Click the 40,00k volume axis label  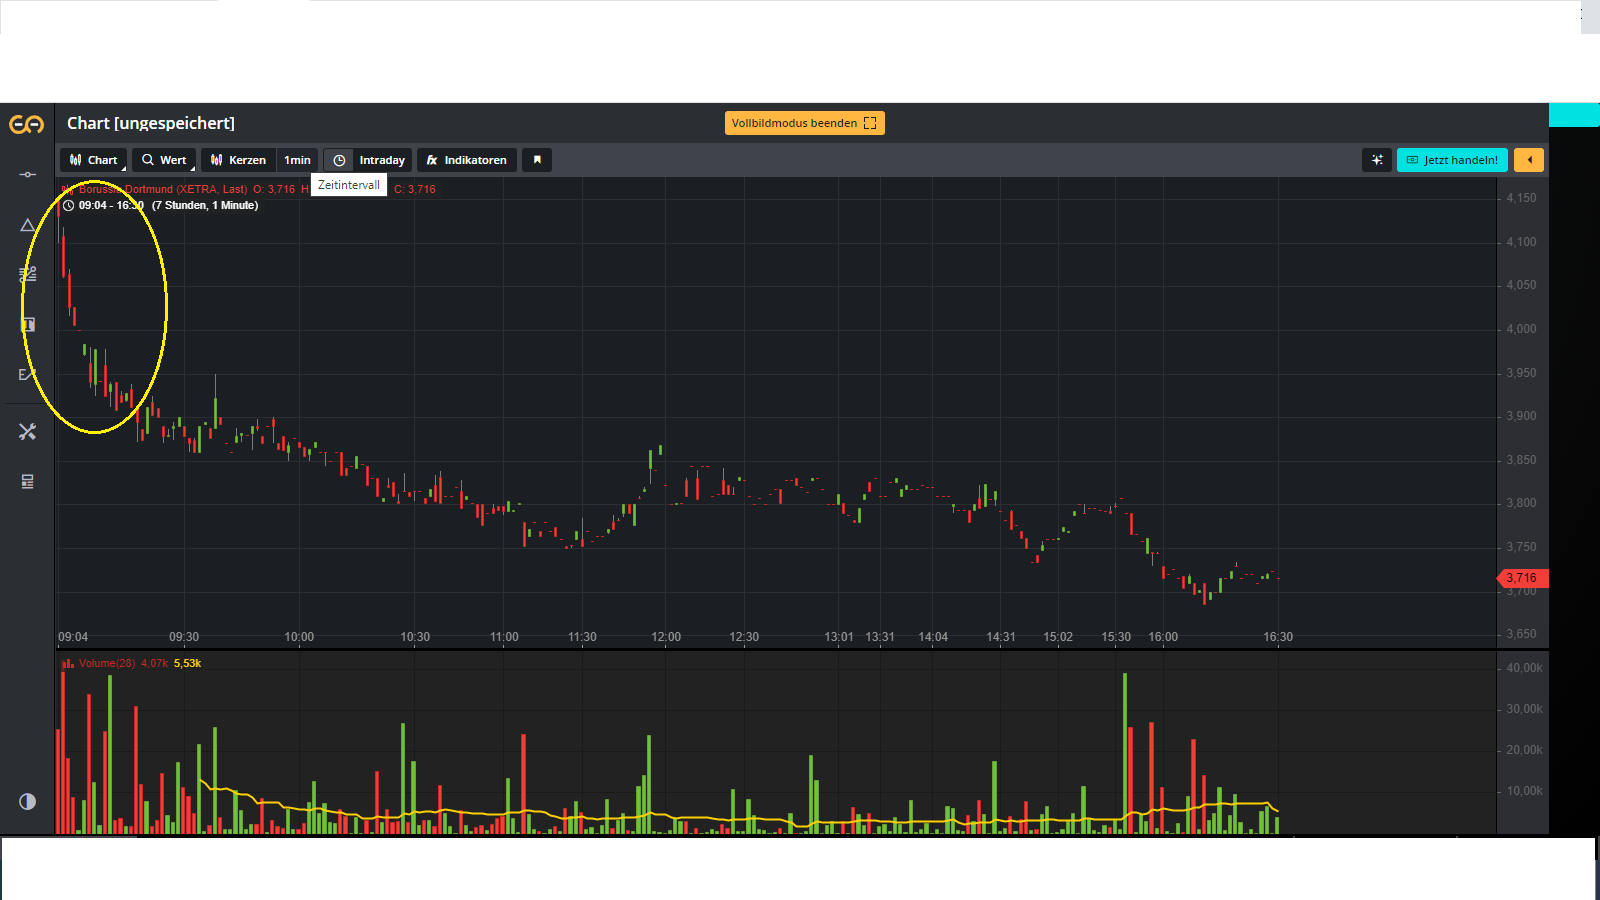[1524, 668]
